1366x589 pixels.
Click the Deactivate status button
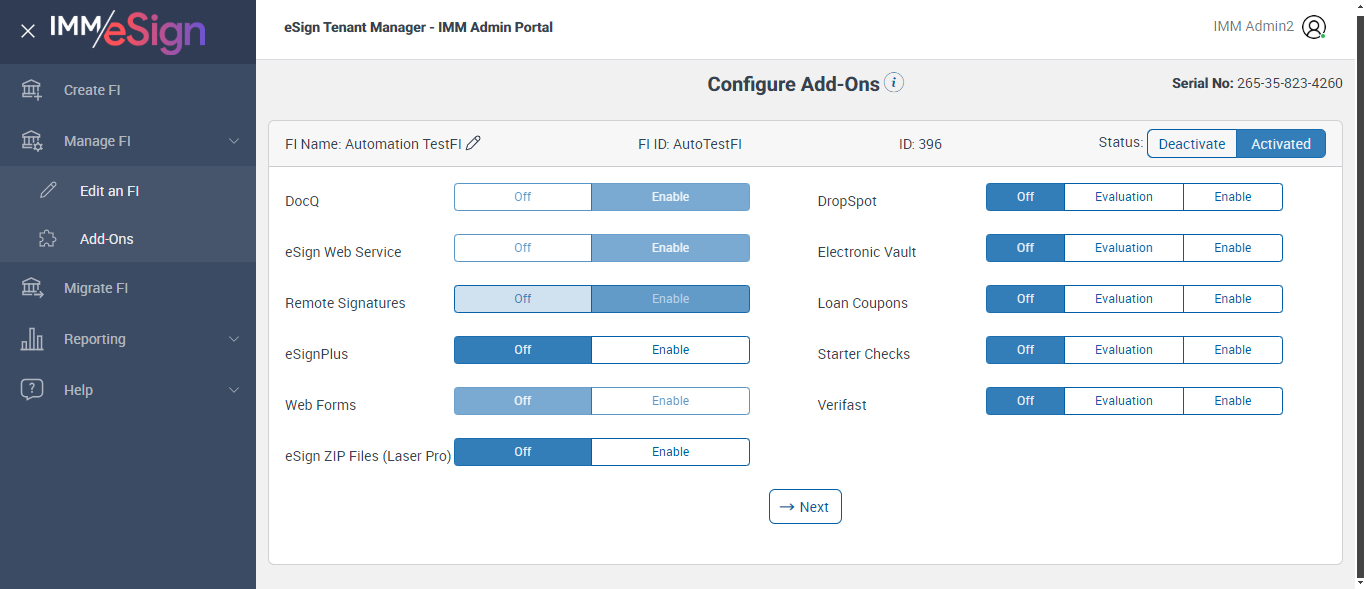click(x=1191, y=144)
